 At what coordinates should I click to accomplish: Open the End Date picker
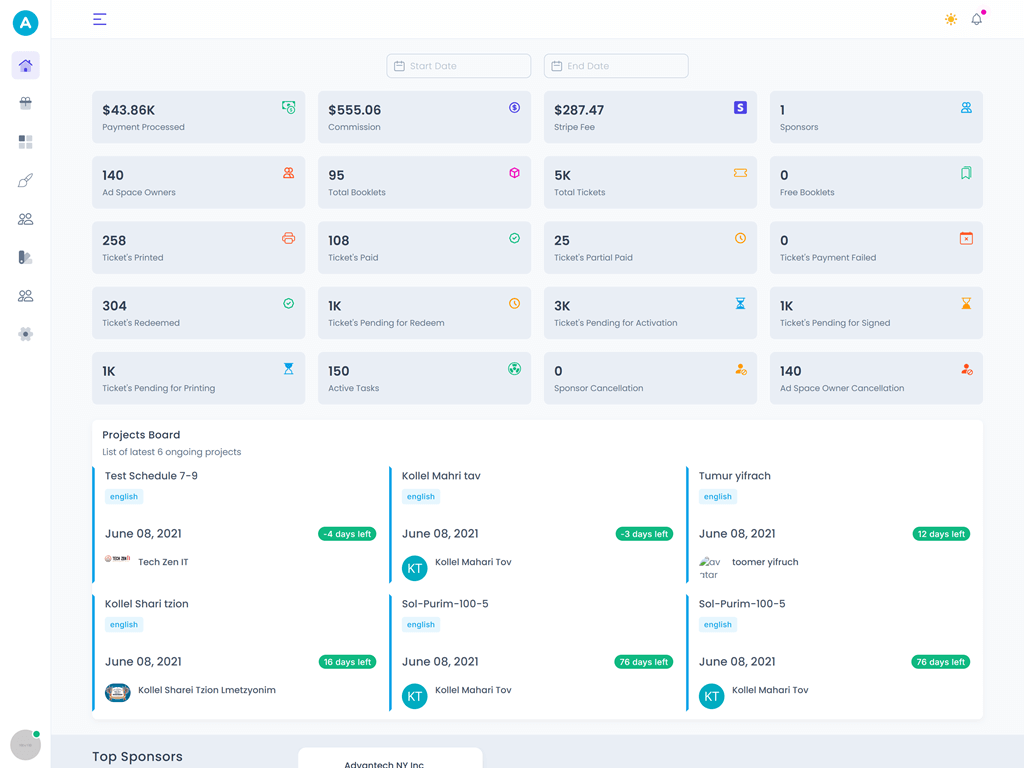[x=616, y=66]
